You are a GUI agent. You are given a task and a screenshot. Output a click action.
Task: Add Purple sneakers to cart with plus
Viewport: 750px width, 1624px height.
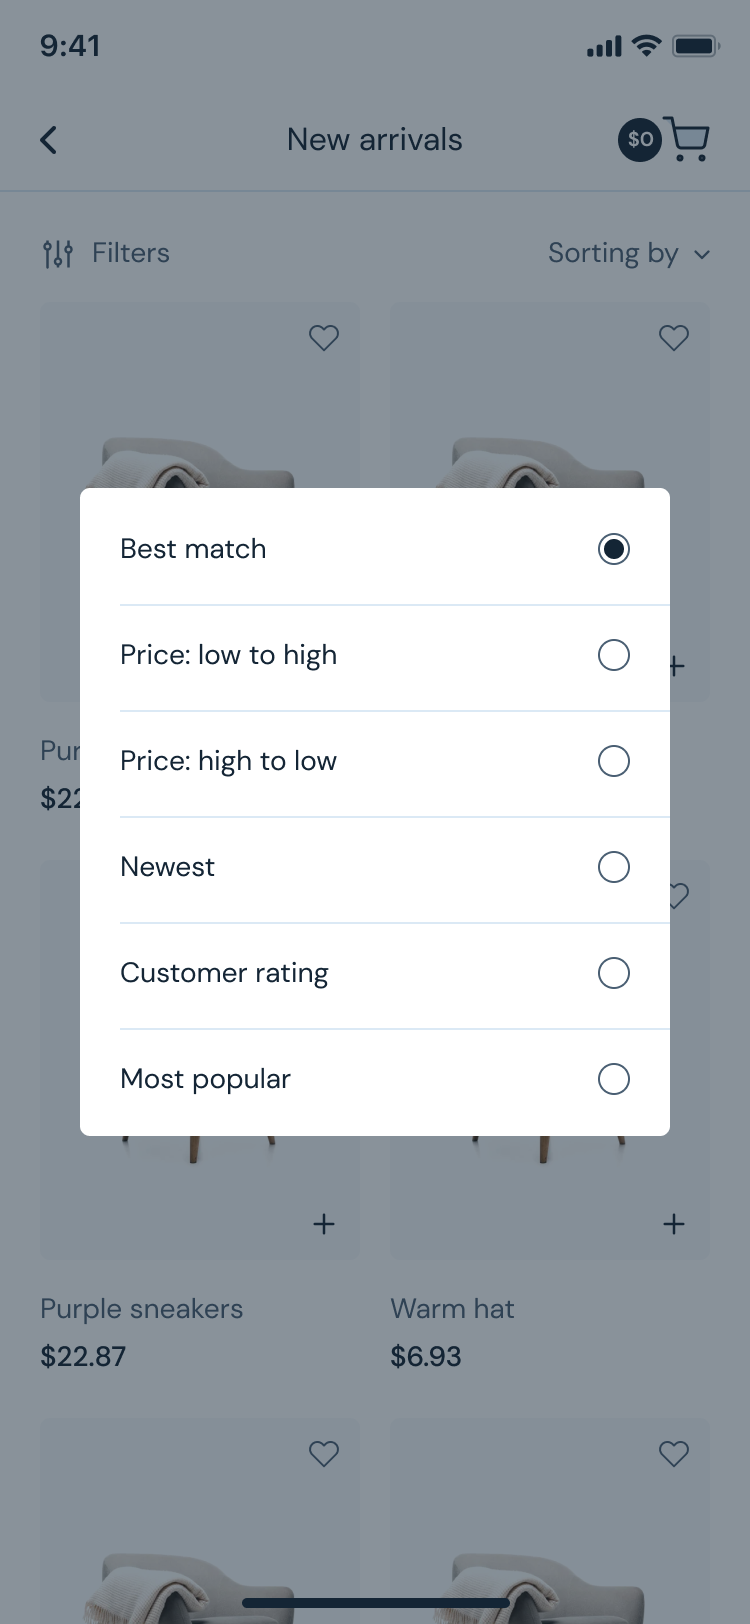pos(323,1224)
